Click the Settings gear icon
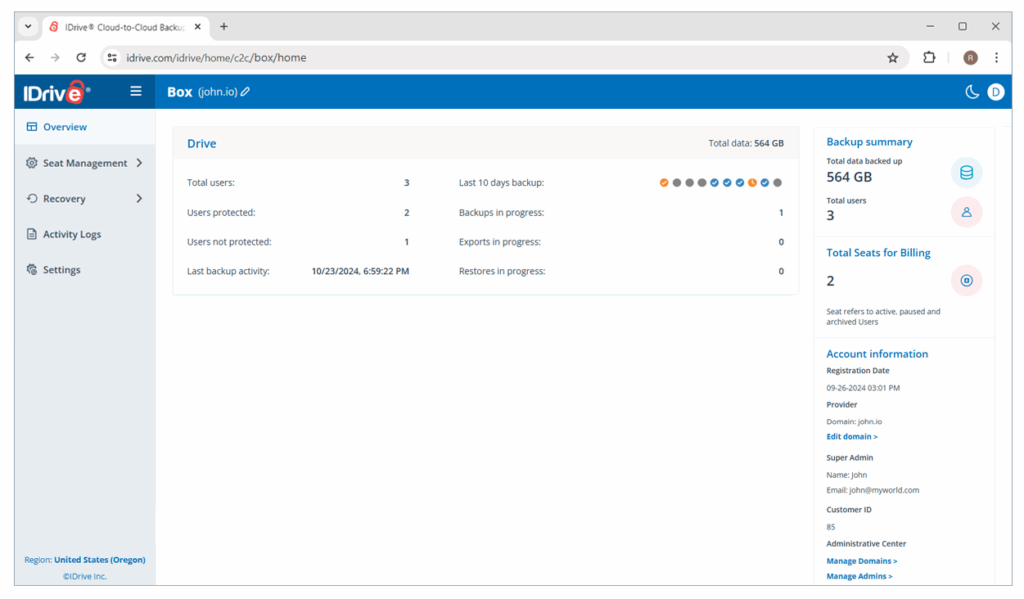Image resolution: width=1024 pixels, height=599 pixels. [31, 269]
